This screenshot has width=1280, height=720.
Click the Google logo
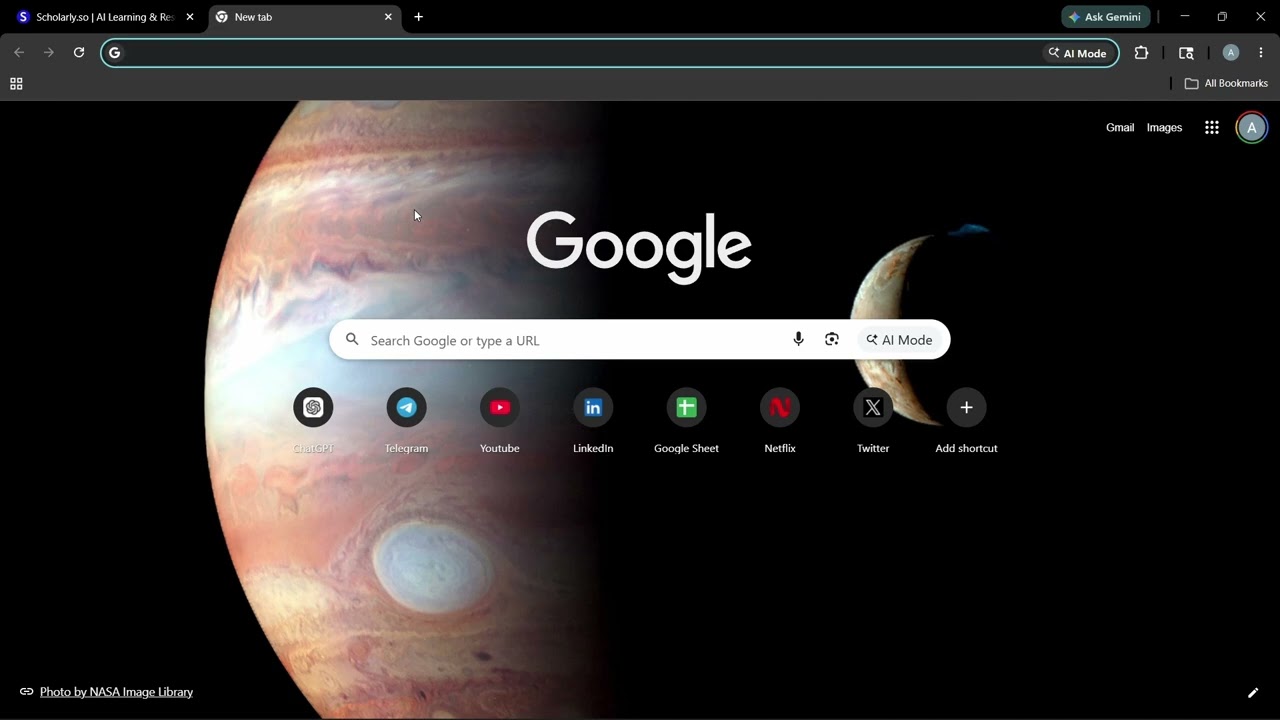(639, 248)
